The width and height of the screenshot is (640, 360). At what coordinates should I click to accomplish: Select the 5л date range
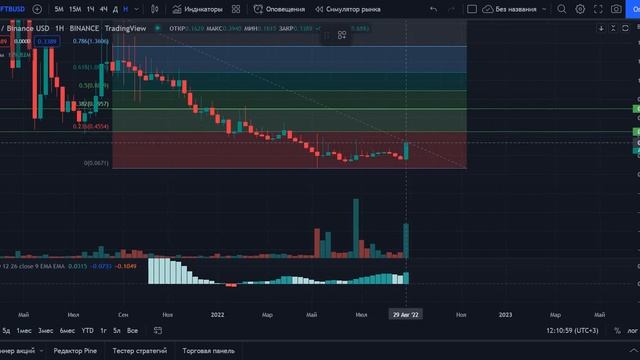coord(117,331)
